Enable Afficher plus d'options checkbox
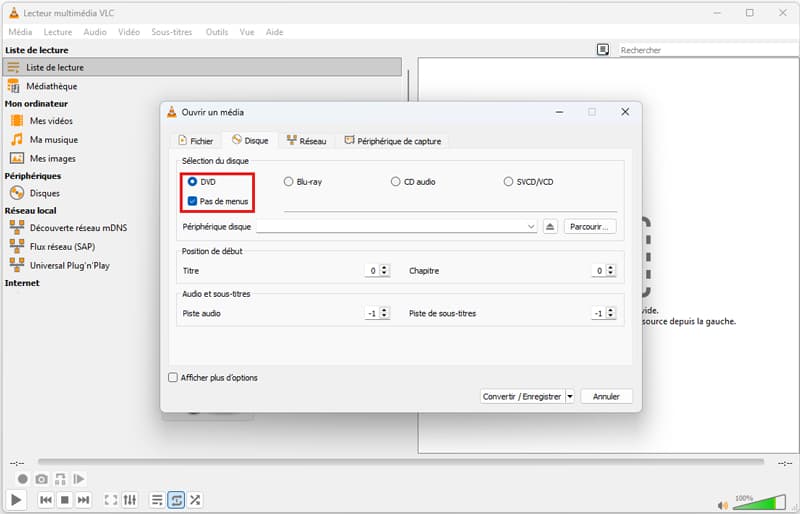800x514 pixels. tap(174, 378)
